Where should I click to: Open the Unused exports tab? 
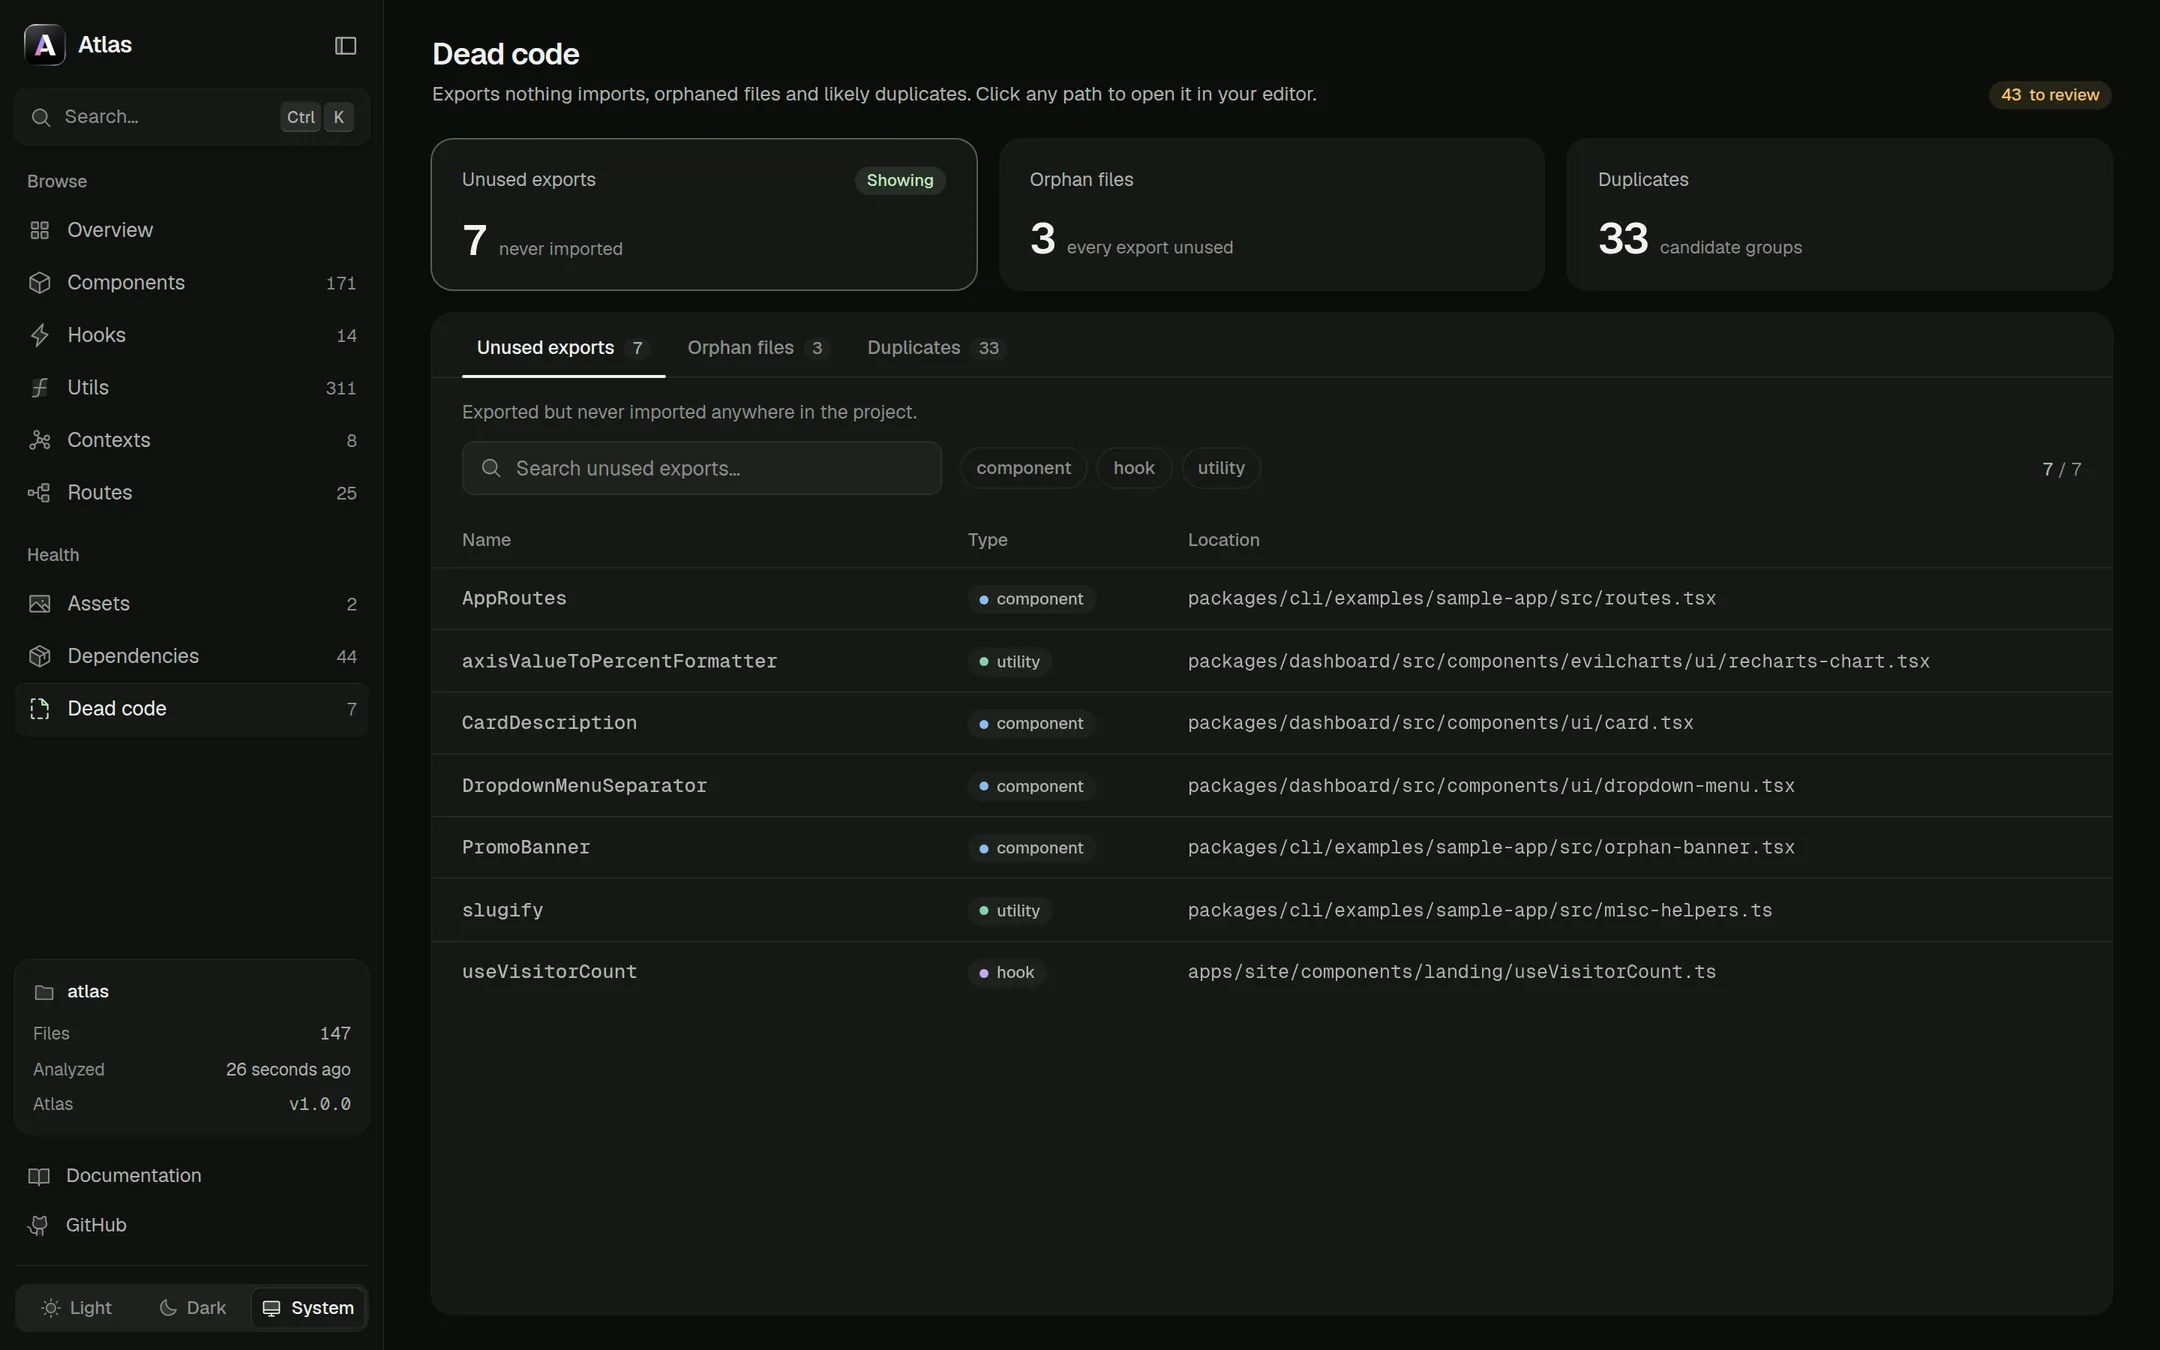point(563,348)
